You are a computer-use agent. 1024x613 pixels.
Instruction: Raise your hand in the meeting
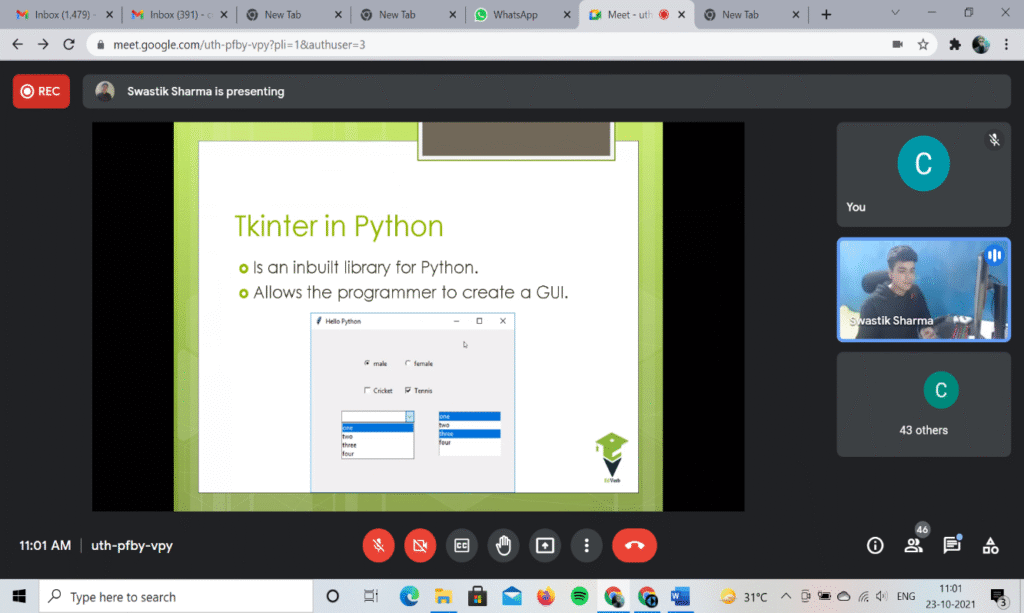pyautogui.click(x=503, y=545)
